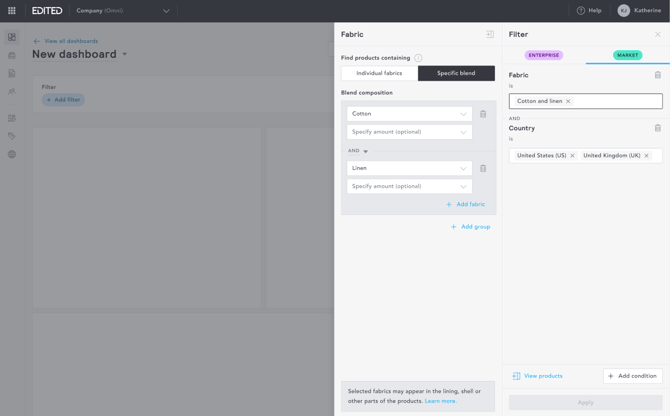Image resolution: width=670 pixels, height=416 pixels.
Task: Click the View products link
Action: (x=538, y=376)
